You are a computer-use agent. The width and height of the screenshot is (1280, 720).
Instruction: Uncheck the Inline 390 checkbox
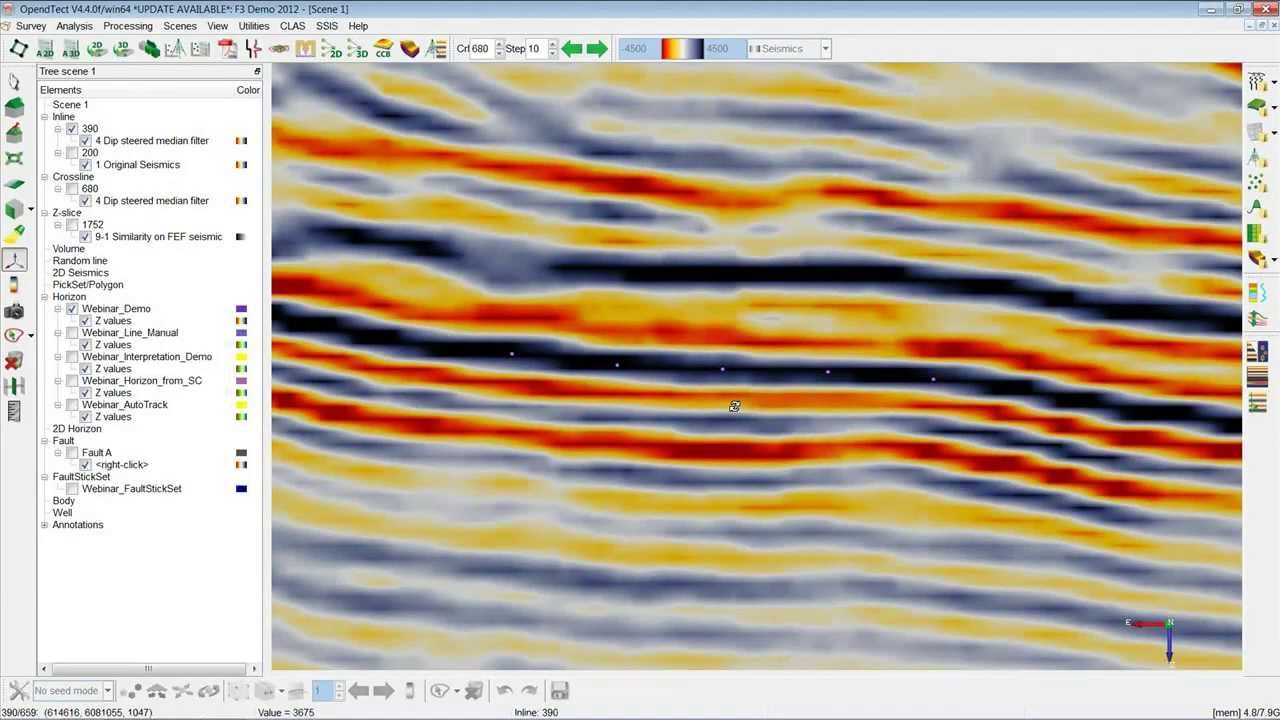[x=72, y=129]
